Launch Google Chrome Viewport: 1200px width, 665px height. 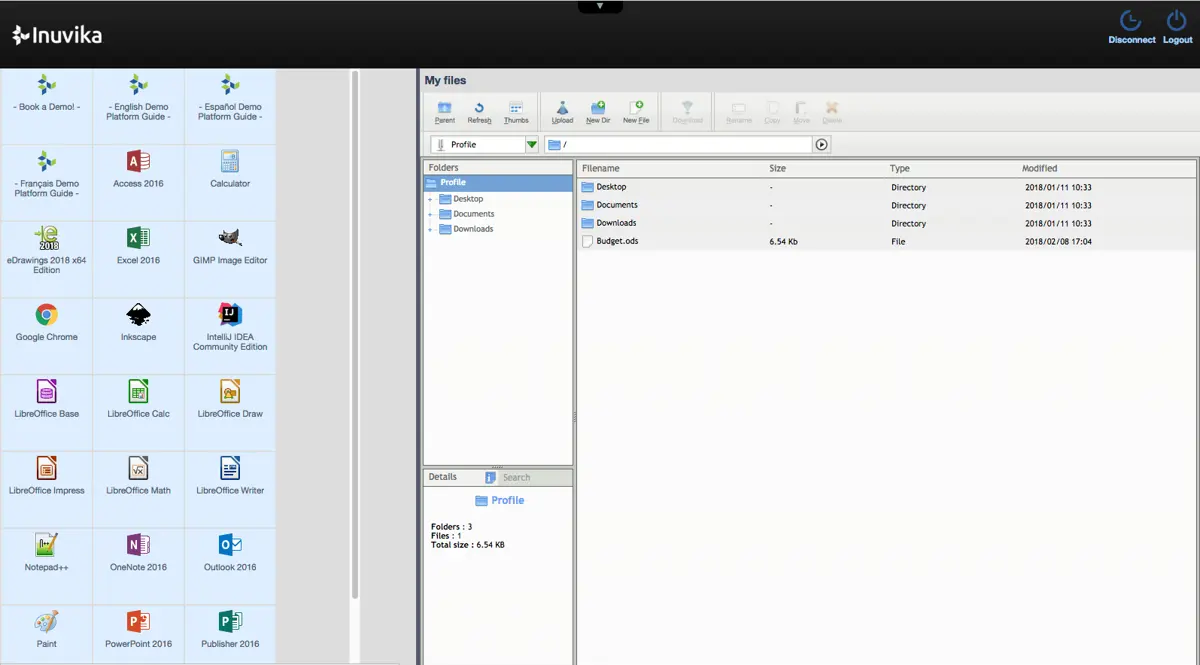coord(46,337)
